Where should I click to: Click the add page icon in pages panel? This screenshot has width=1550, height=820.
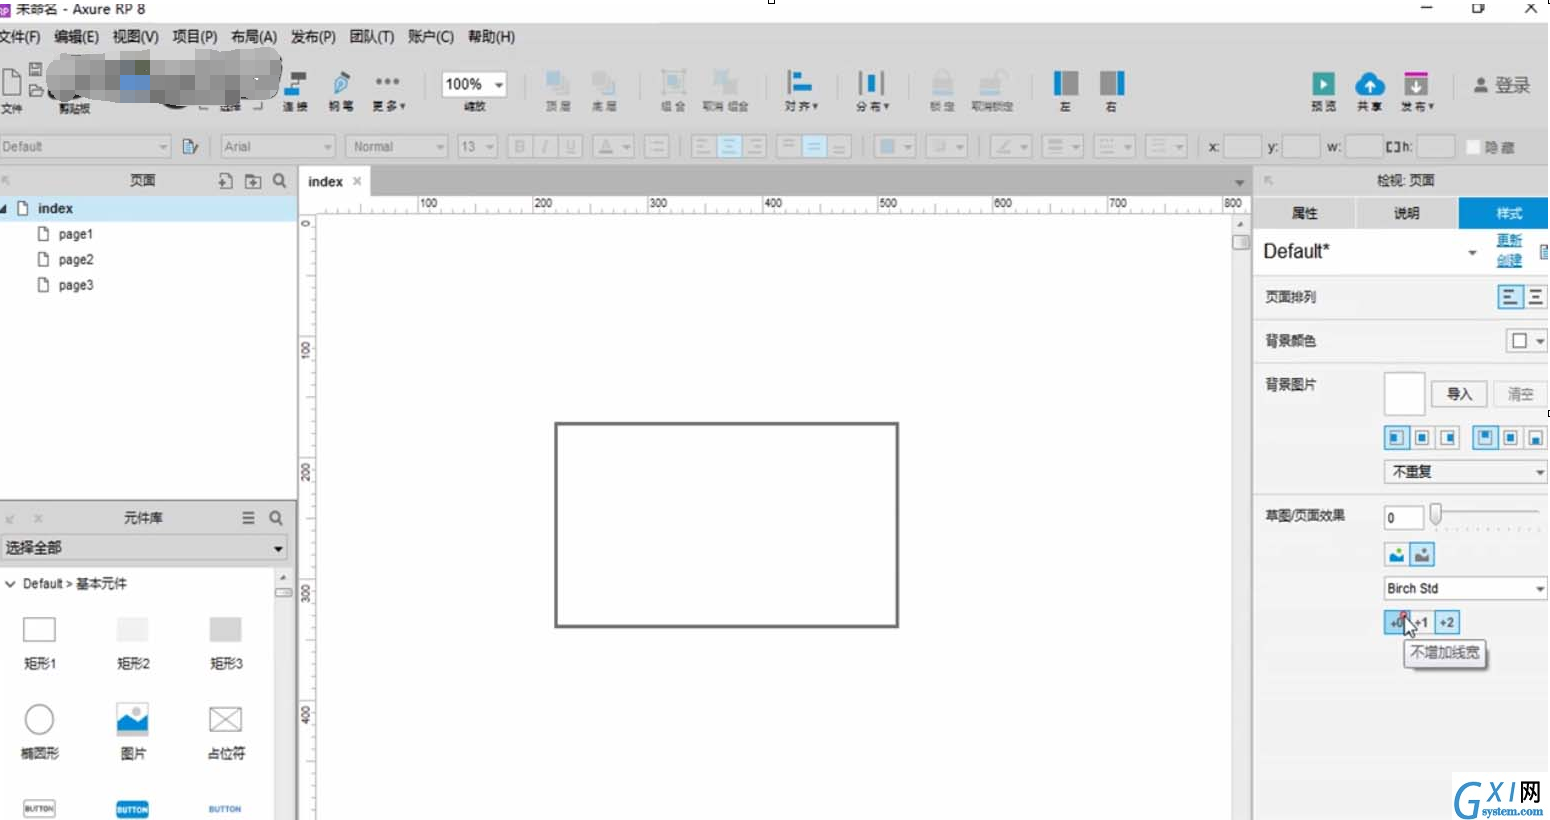pos(225,181)
